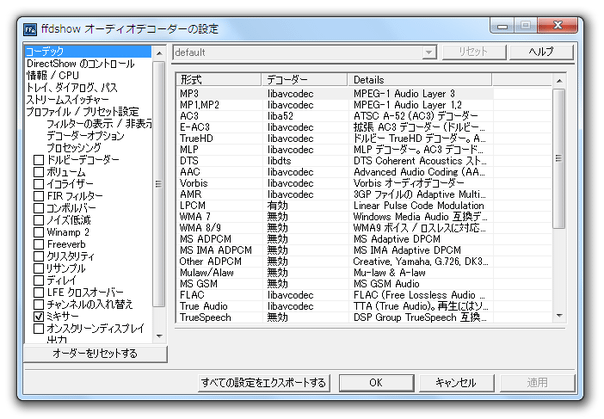The height and width of the screenshot is (419, 604).
Task: Select the AAC row
Action: tap(335, 172)
